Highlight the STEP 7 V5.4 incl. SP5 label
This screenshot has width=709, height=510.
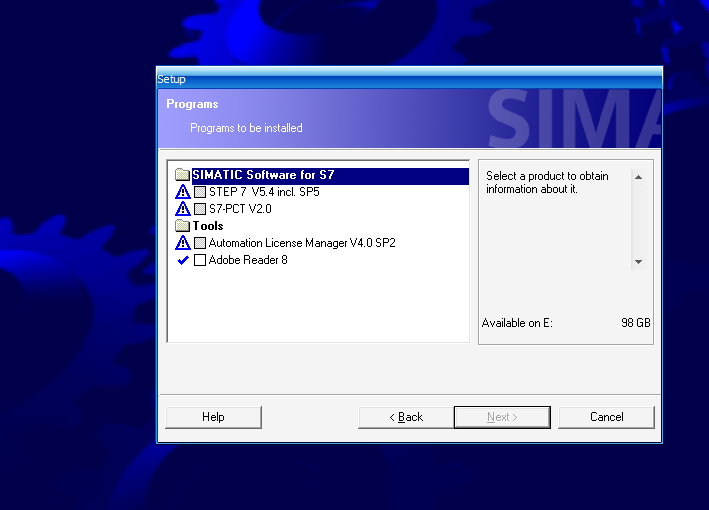point(264,192)
